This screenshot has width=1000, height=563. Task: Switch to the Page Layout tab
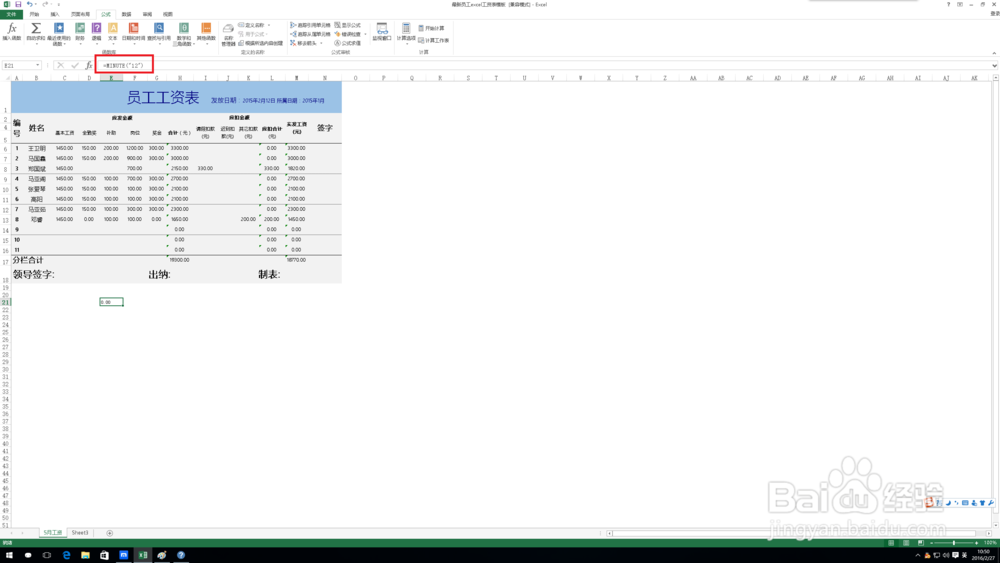tap(80, 14)
